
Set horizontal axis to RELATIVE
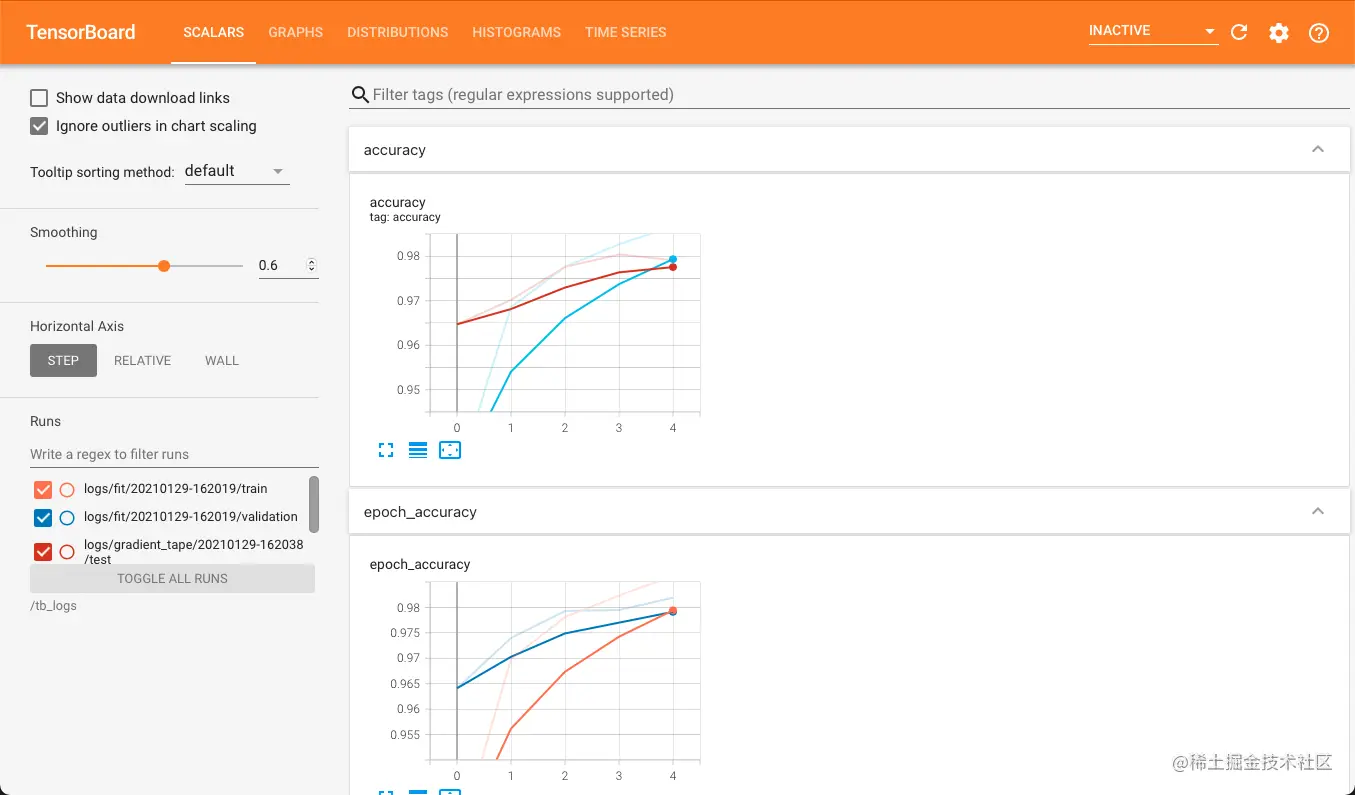tap(142, 360)
